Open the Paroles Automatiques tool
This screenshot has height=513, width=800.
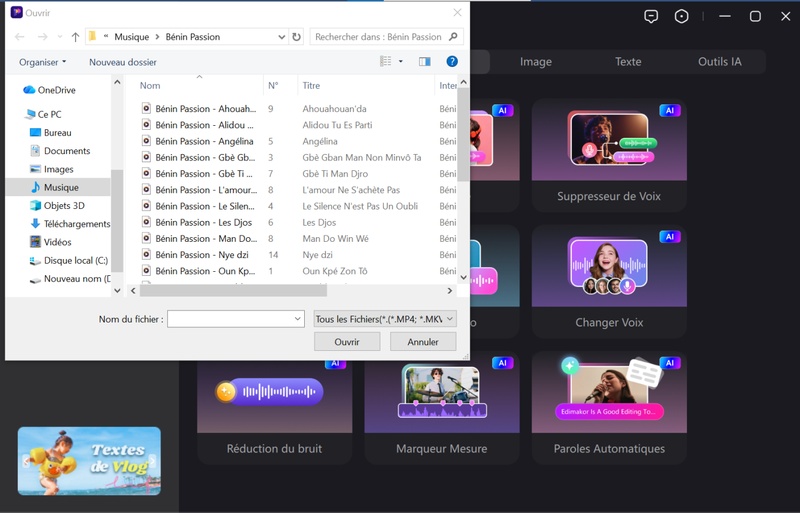tap(609, 408)
